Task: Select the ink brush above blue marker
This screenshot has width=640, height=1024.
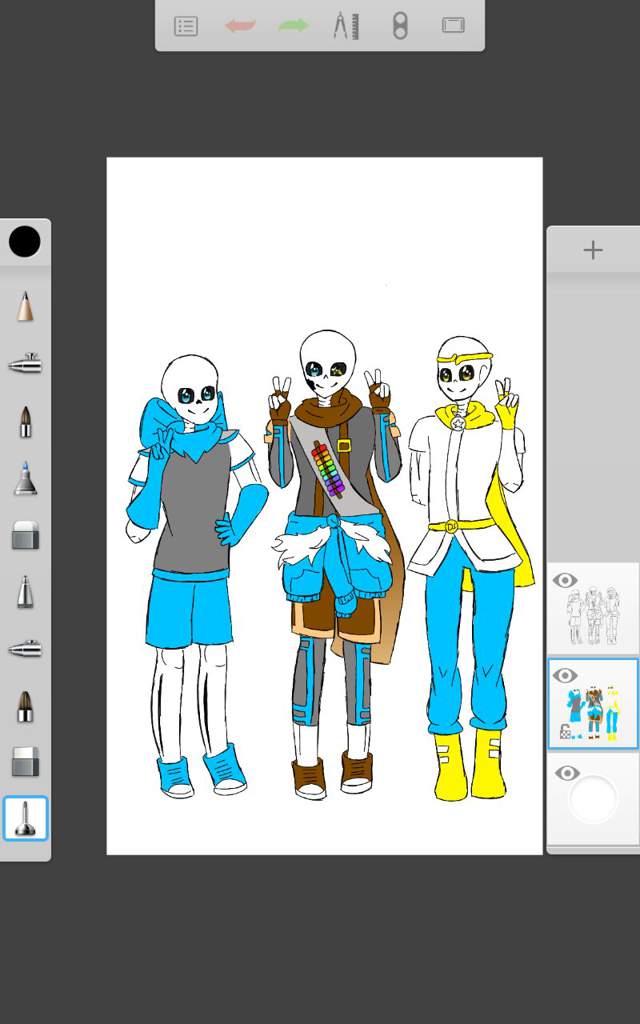Action: coord(25,421)
